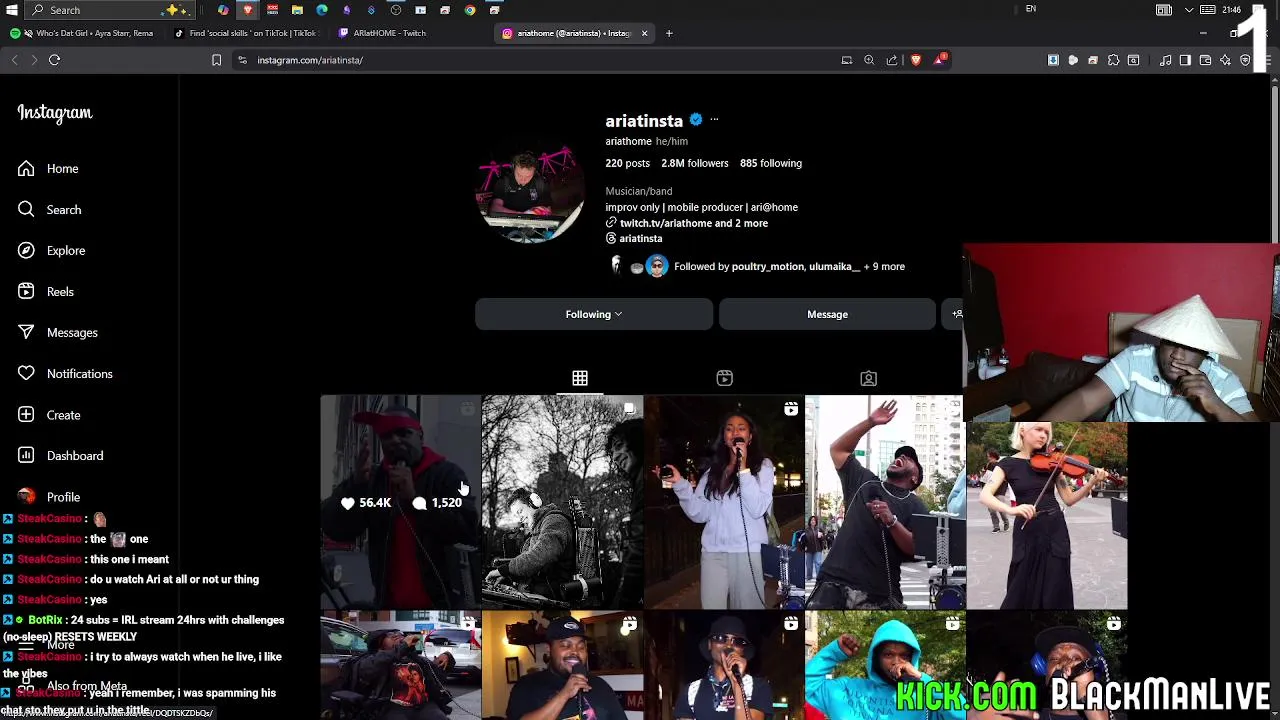Click the browser downloads icon
The image size is (1280, 720).
[x=1053, y=60]
